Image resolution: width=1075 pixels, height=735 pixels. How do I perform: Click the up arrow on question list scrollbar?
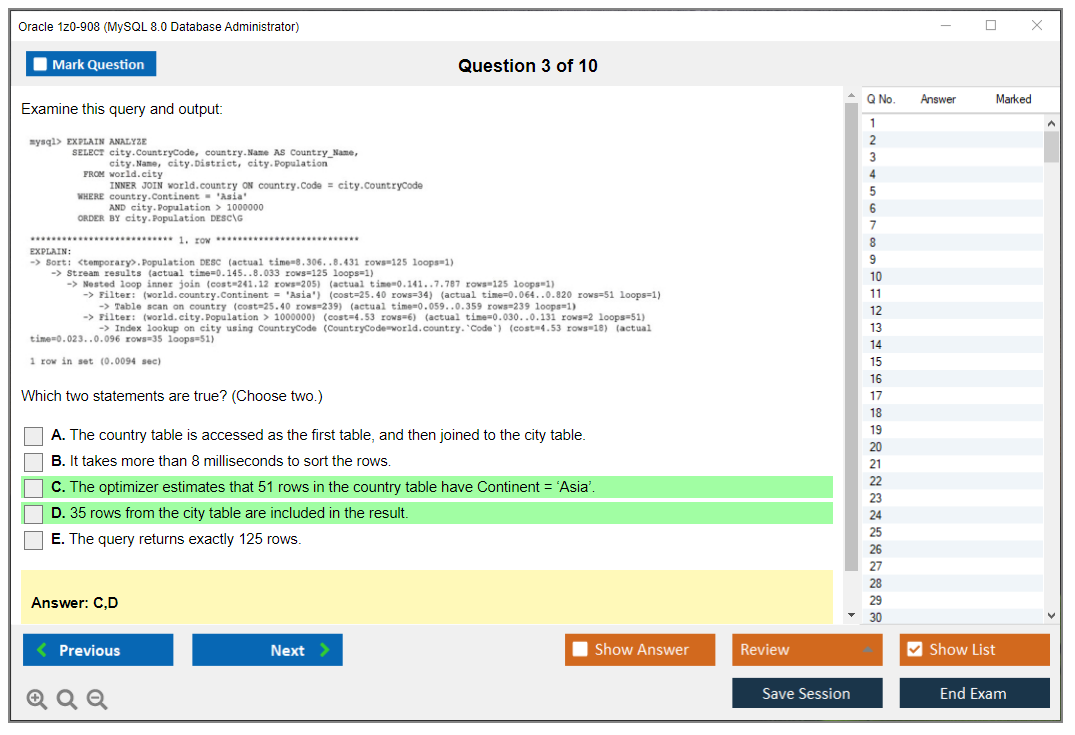[x=1051, y=122]
